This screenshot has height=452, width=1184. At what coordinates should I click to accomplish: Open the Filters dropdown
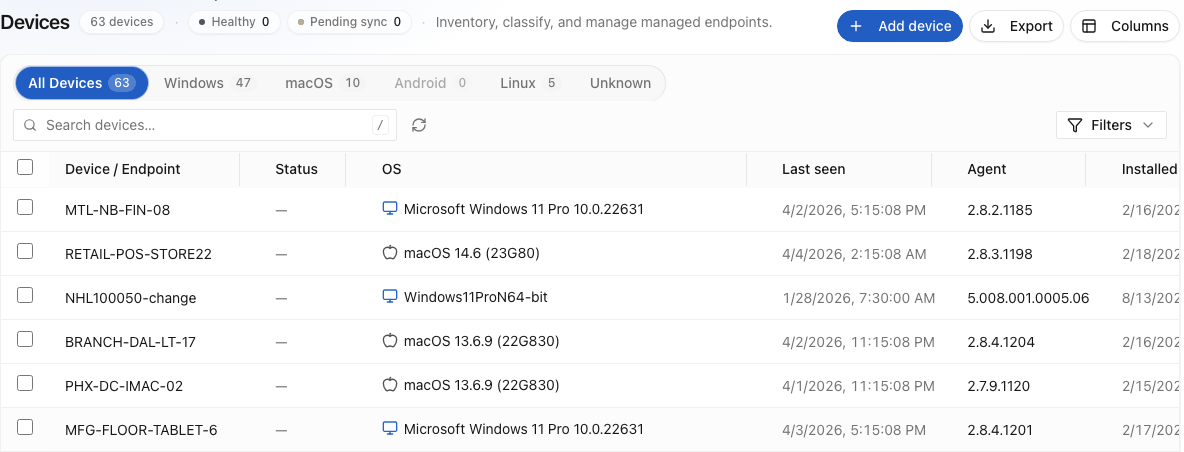click(1112, 125)
